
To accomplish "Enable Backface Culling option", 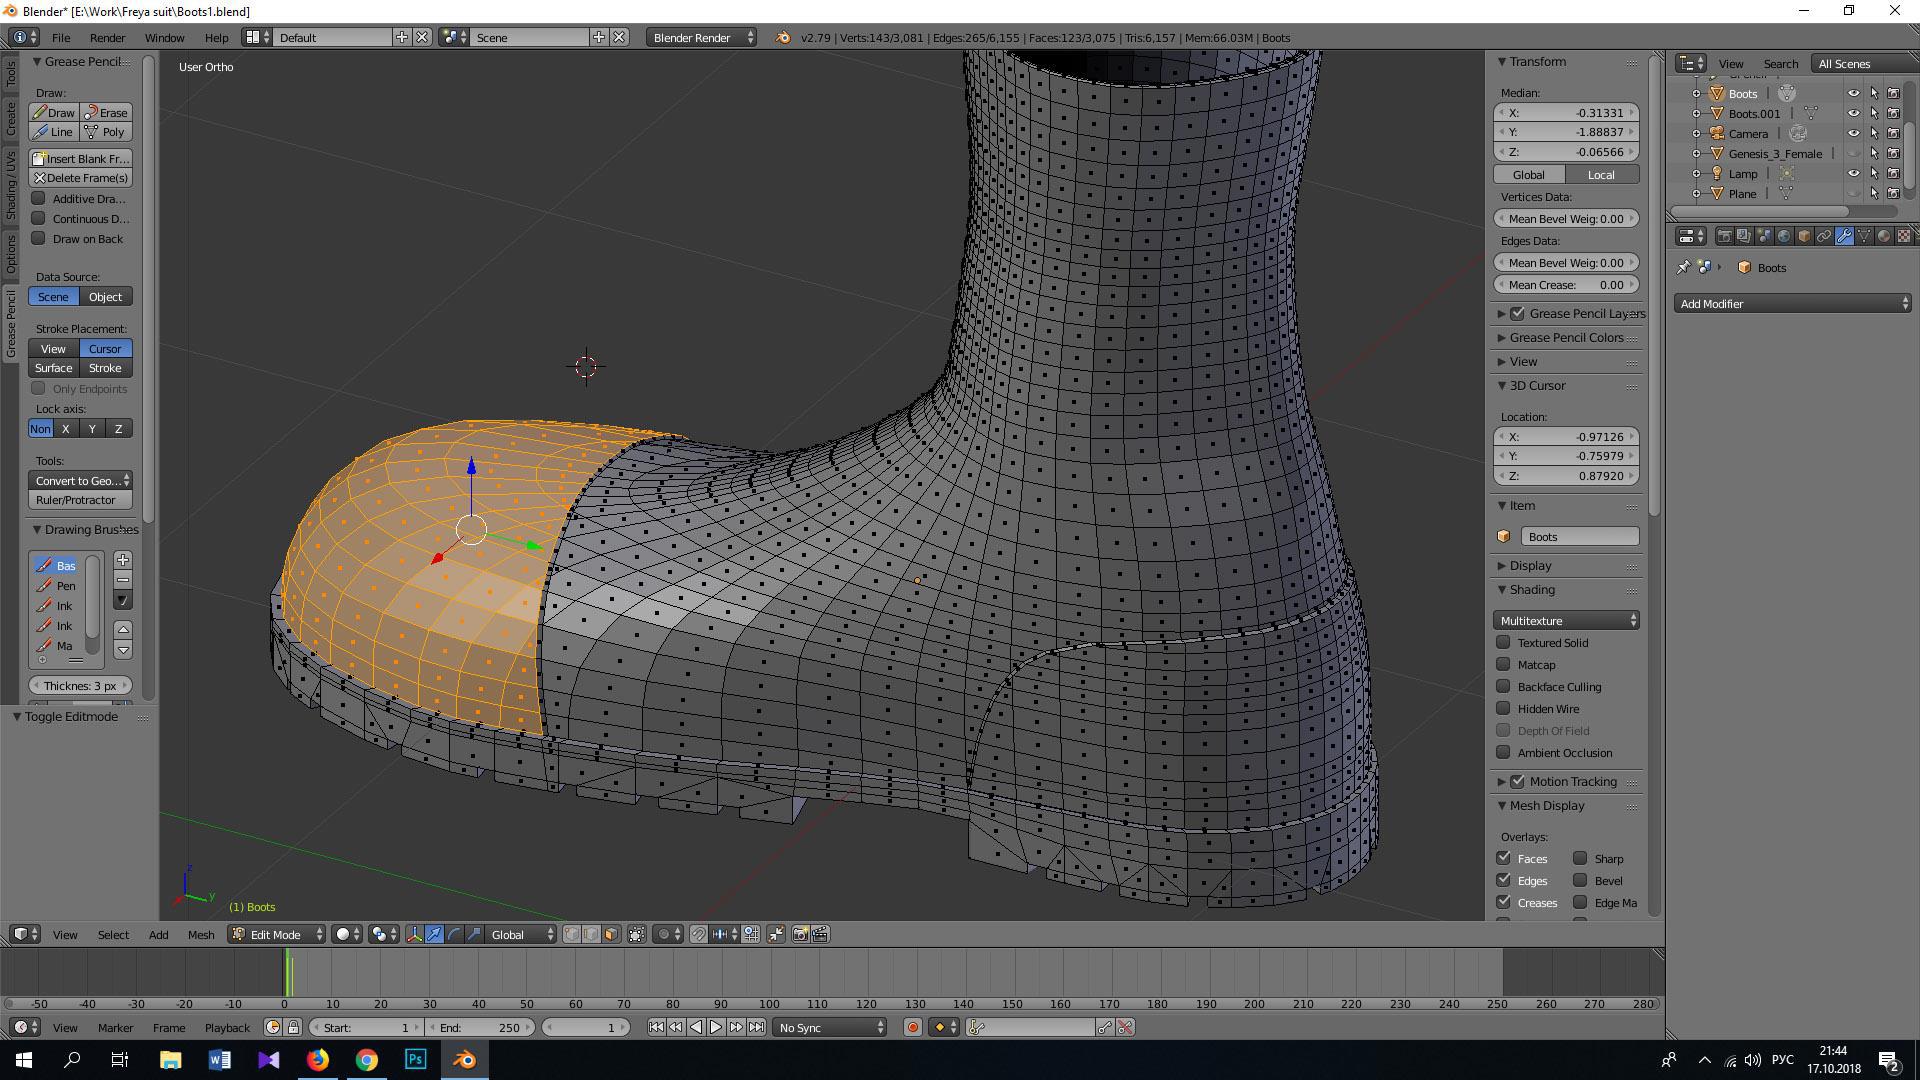I will click(x=1503, y=686).
